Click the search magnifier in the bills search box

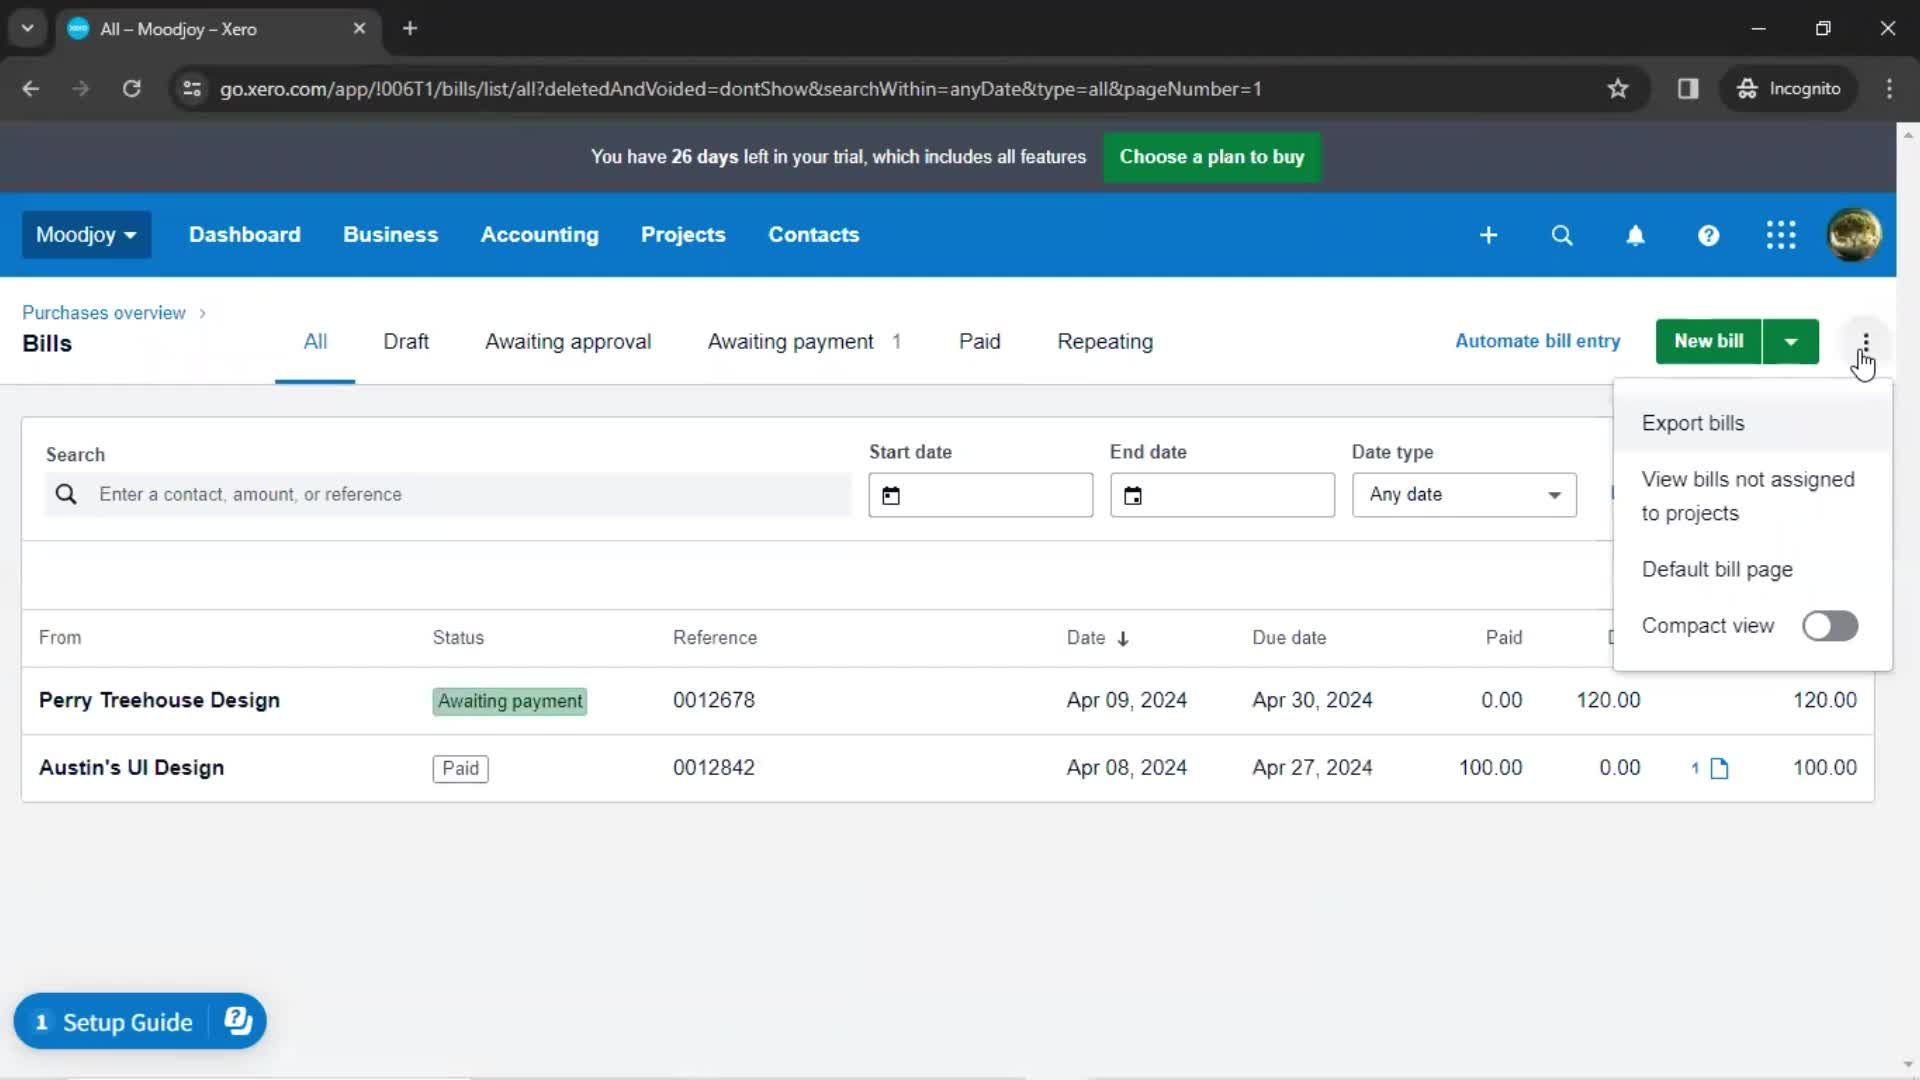click(x=66, y=495)
